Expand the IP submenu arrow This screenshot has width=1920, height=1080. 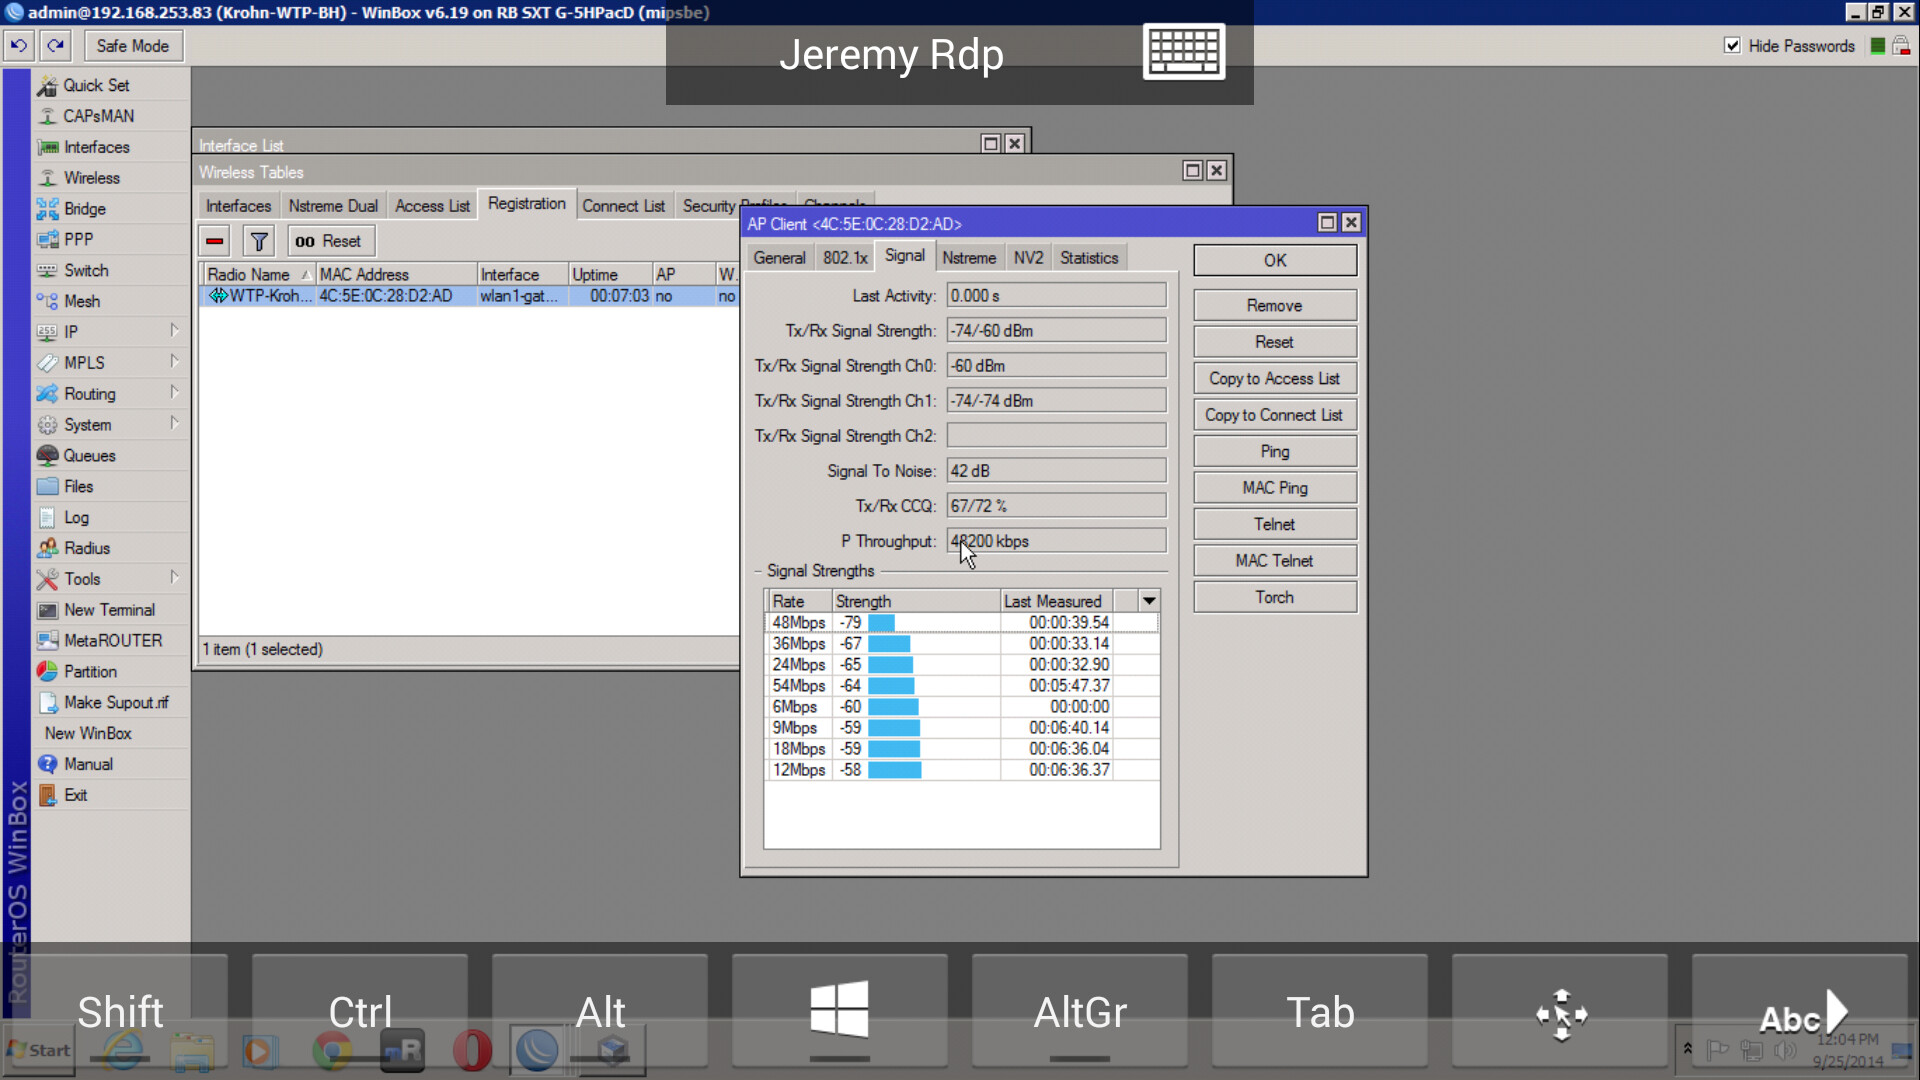tap(175, 331)
